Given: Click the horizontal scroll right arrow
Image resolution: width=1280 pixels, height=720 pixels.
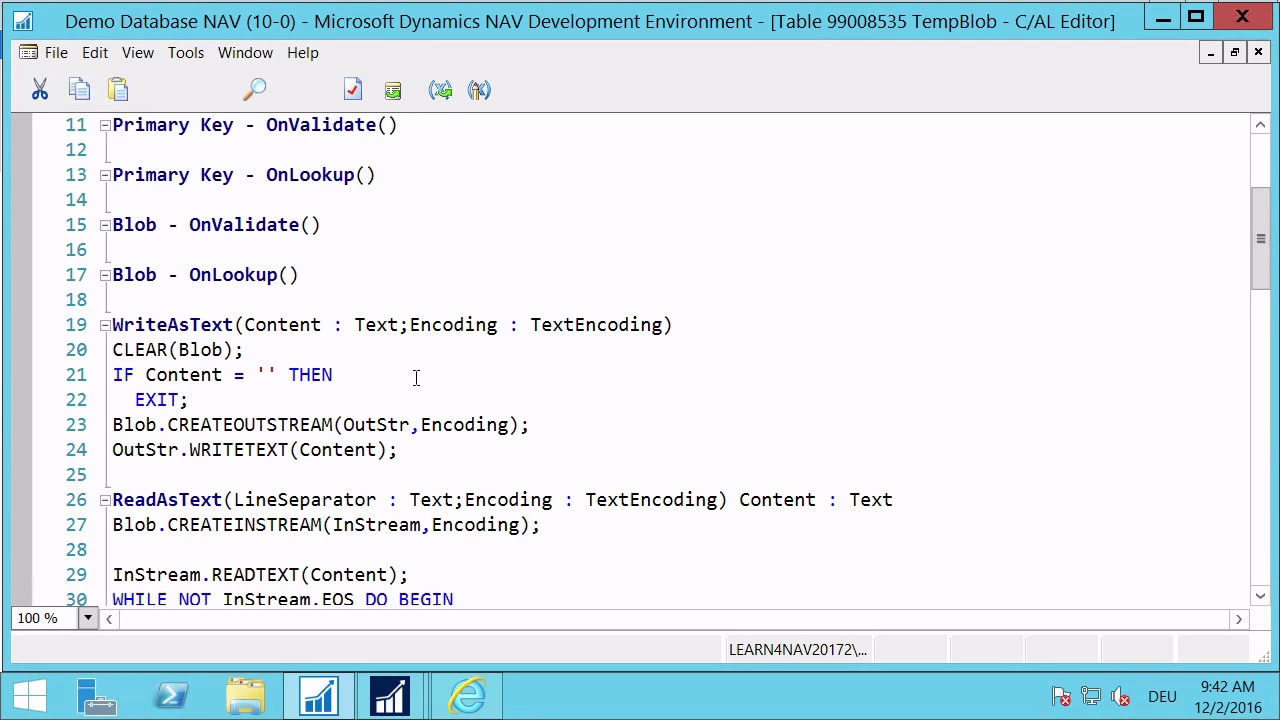Looking at the screenshot, I should pyautogui.click(x=1238, y=619).
